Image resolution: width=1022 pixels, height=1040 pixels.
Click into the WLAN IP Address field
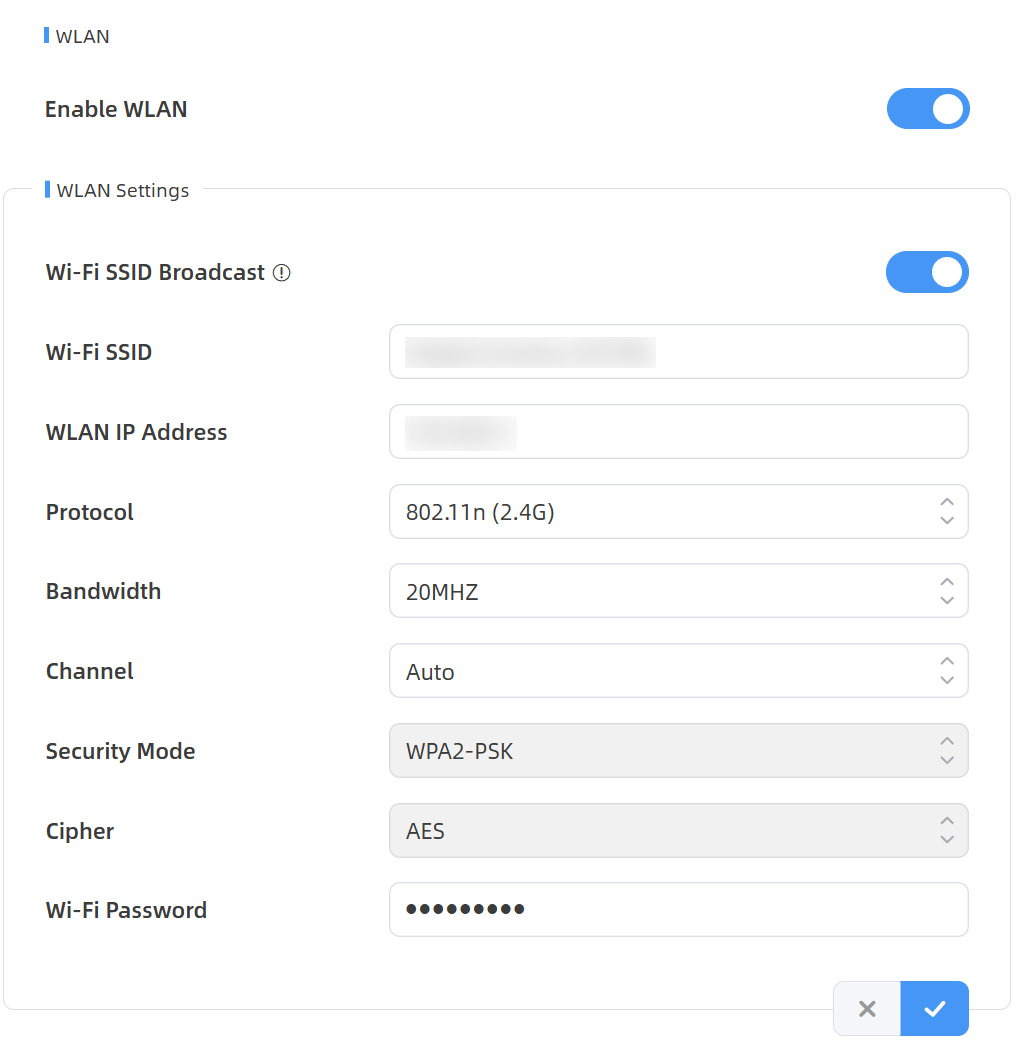pyautogui.click(x=678, y=432)
